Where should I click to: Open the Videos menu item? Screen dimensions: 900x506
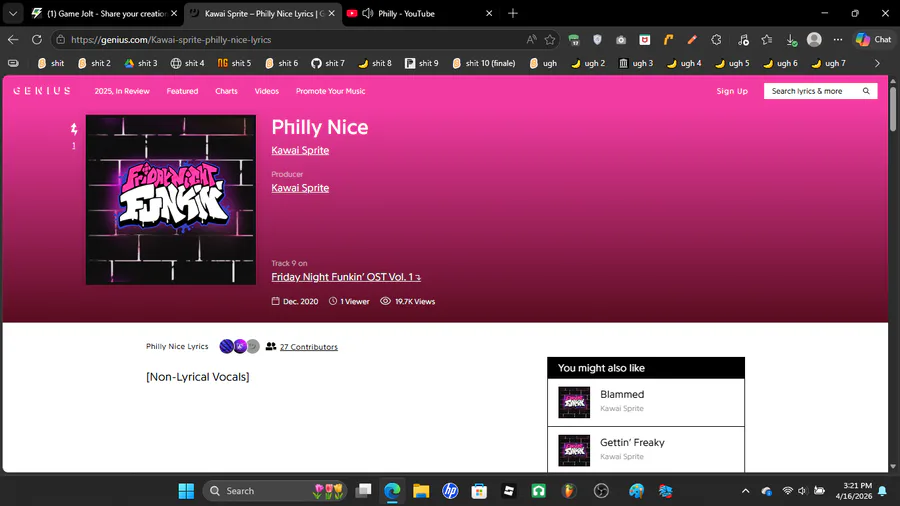click(x=266, y=91)
